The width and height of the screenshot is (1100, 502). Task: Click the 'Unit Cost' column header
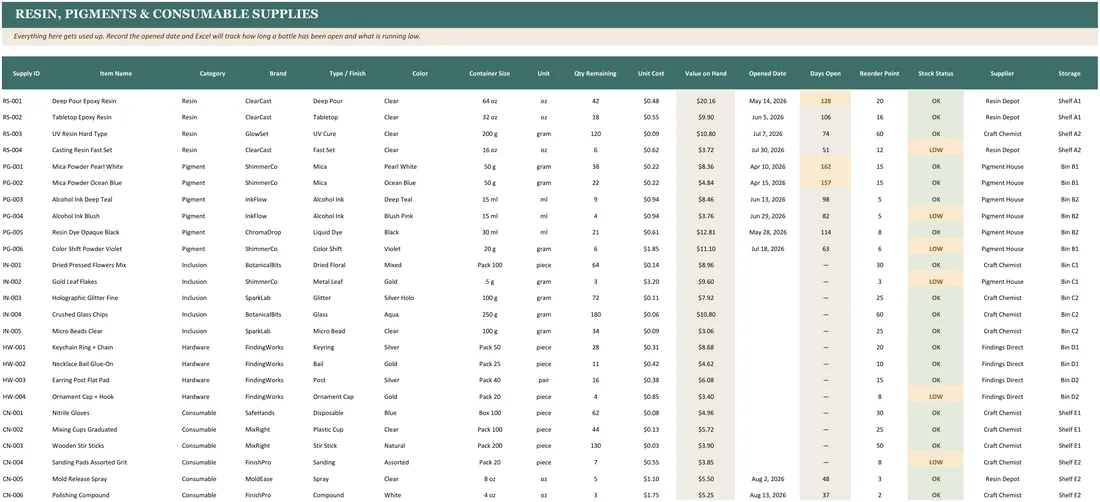tap(651, 73)
